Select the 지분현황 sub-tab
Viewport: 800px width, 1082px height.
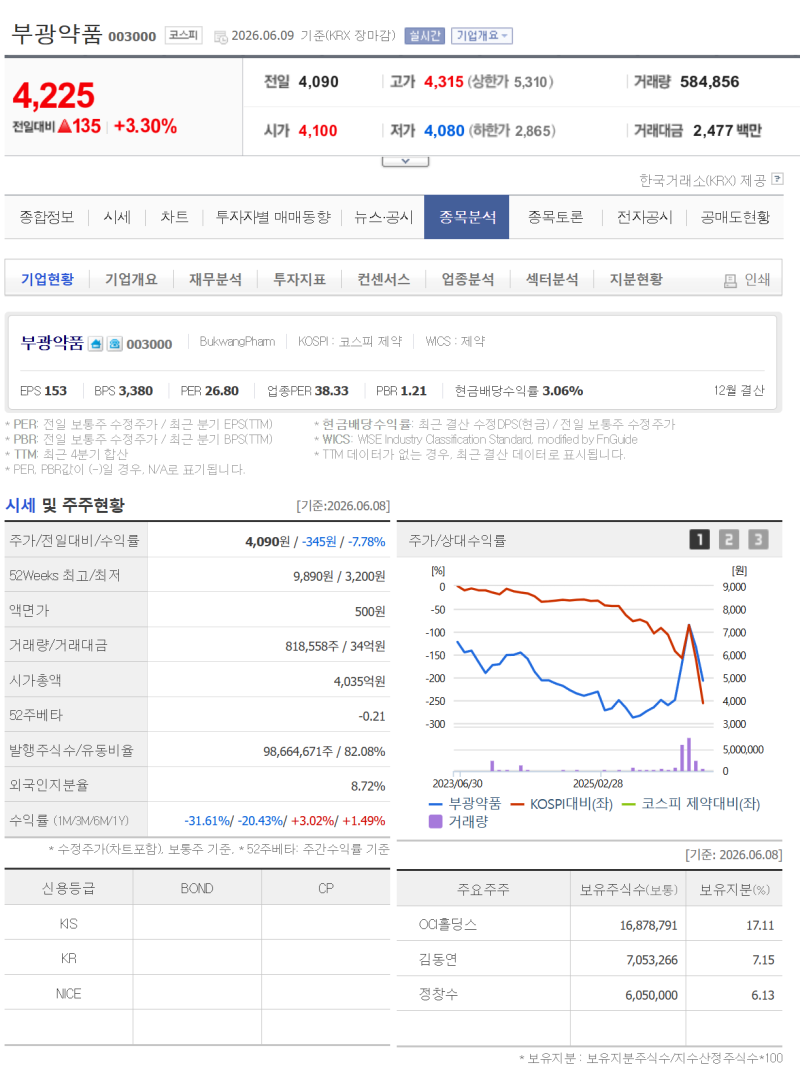(x=636, y=279)
